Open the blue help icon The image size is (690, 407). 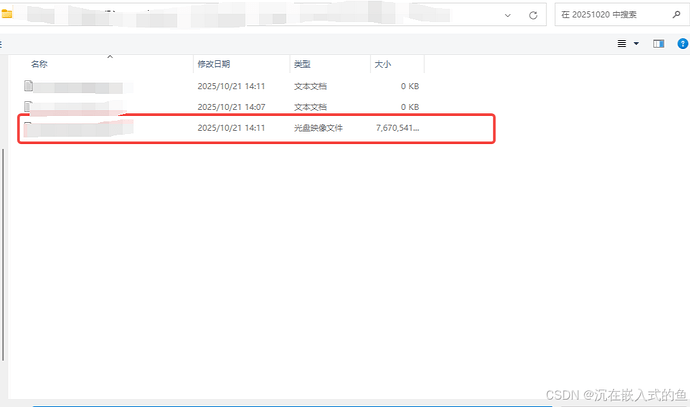coord(681,43)
